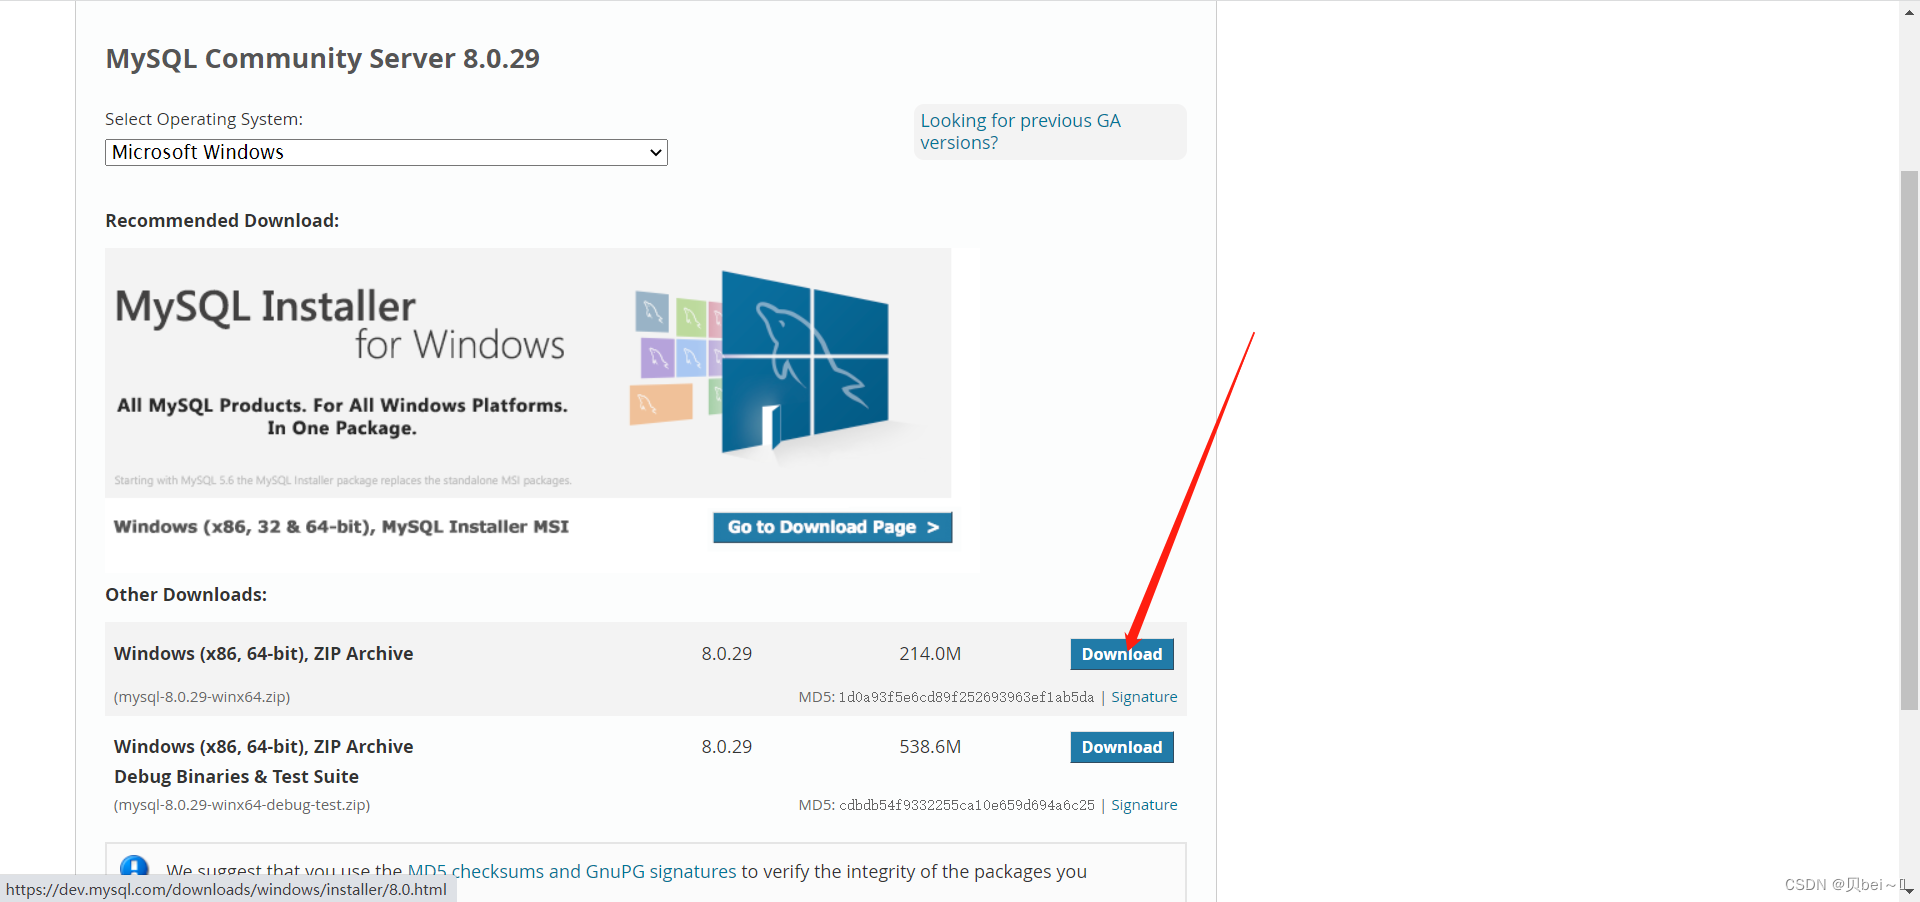
Task: Click the scrollbar down arrow
Action: pyautogui.click(x=1909, y=890)
